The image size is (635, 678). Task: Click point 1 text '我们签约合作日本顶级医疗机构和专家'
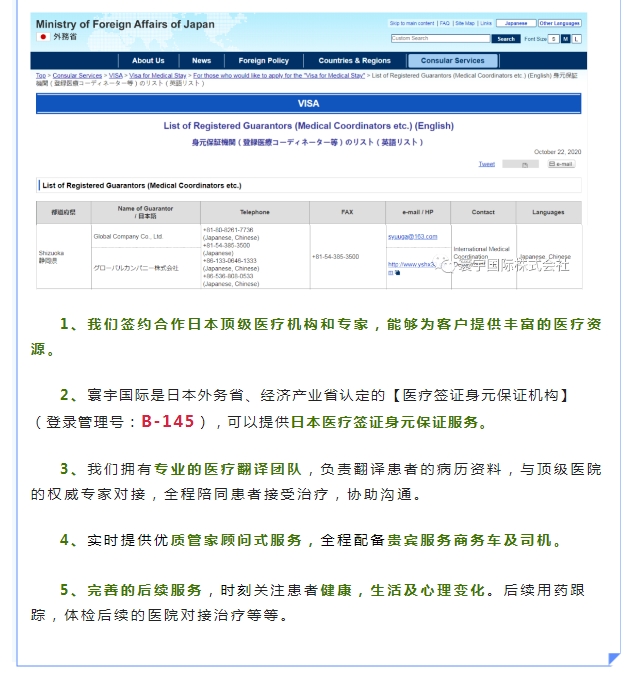point(228,324)
